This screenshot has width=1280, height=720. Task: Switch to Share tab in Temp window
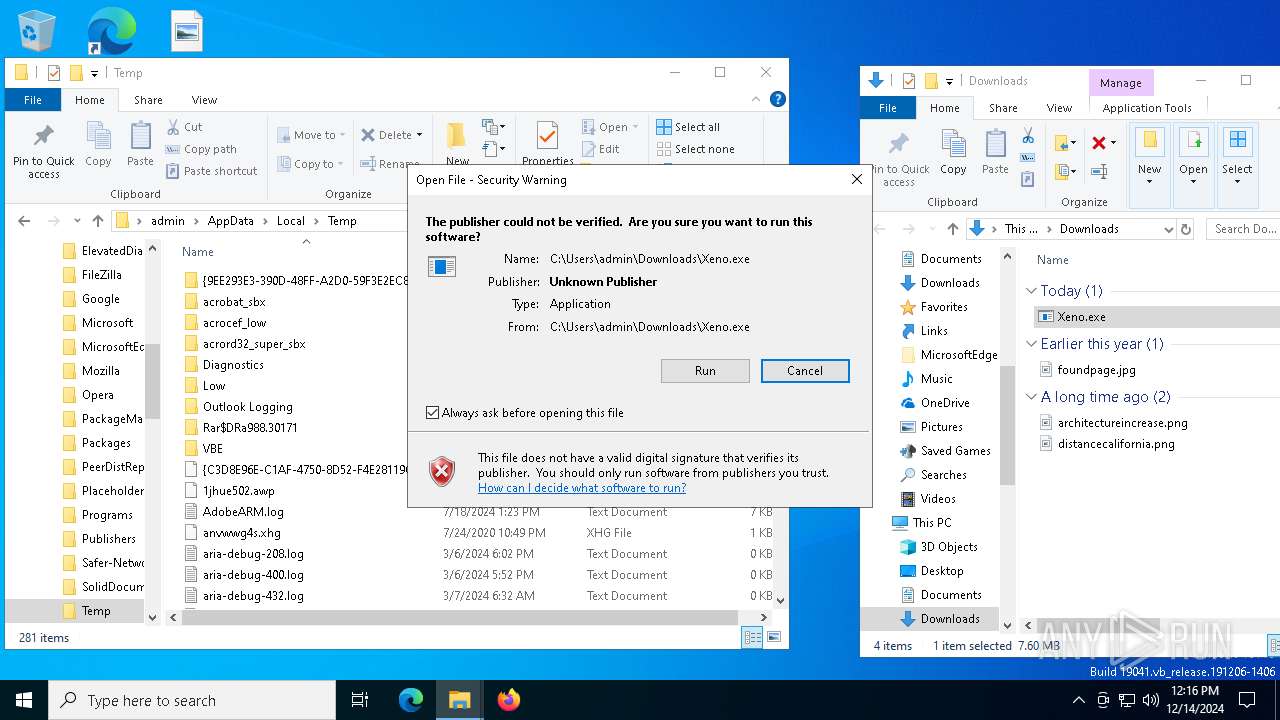148,100
